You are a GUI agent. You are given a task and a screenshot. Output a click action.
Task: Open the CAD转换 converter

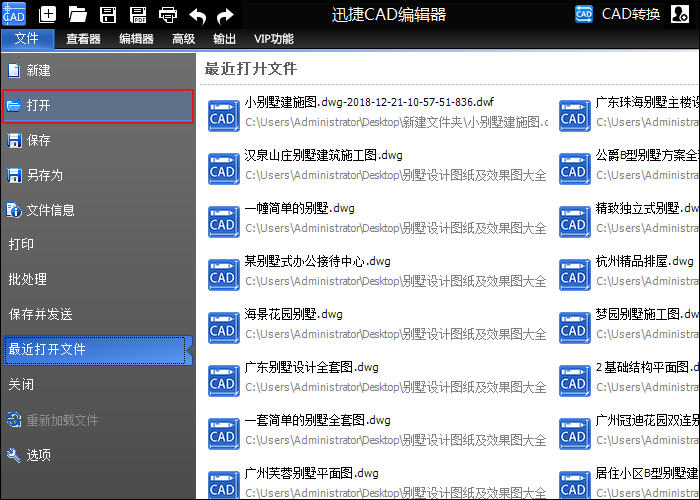(x=618, y=14)
